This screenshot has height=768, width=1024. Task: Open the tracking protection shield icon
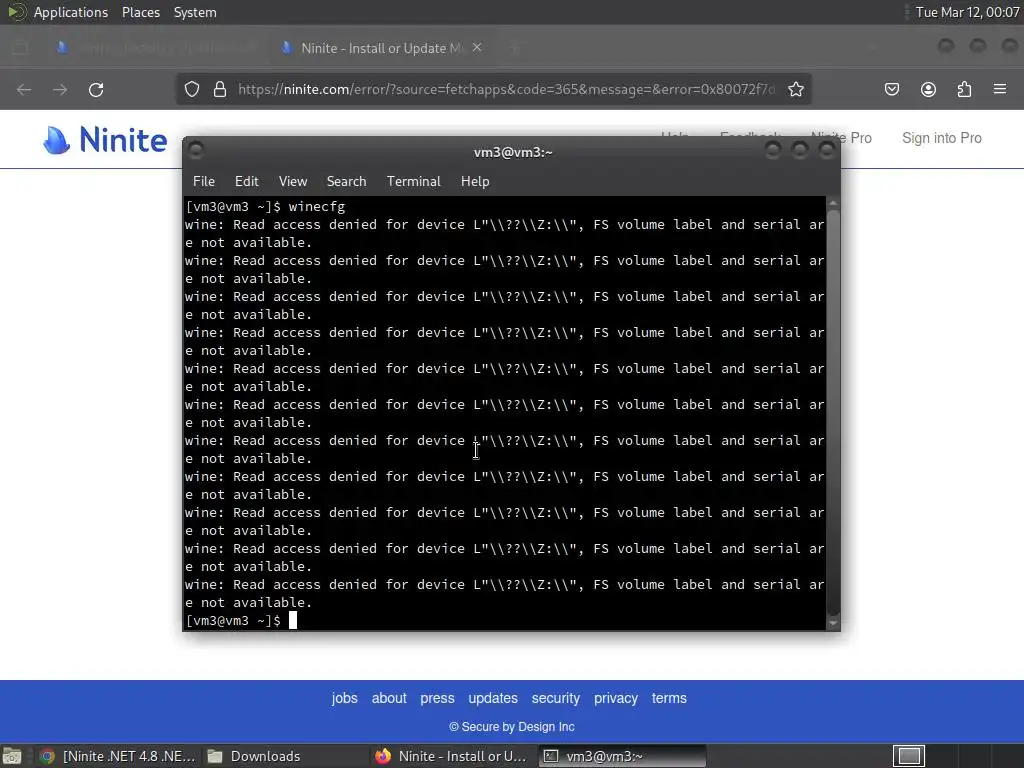tap(191, 89)
